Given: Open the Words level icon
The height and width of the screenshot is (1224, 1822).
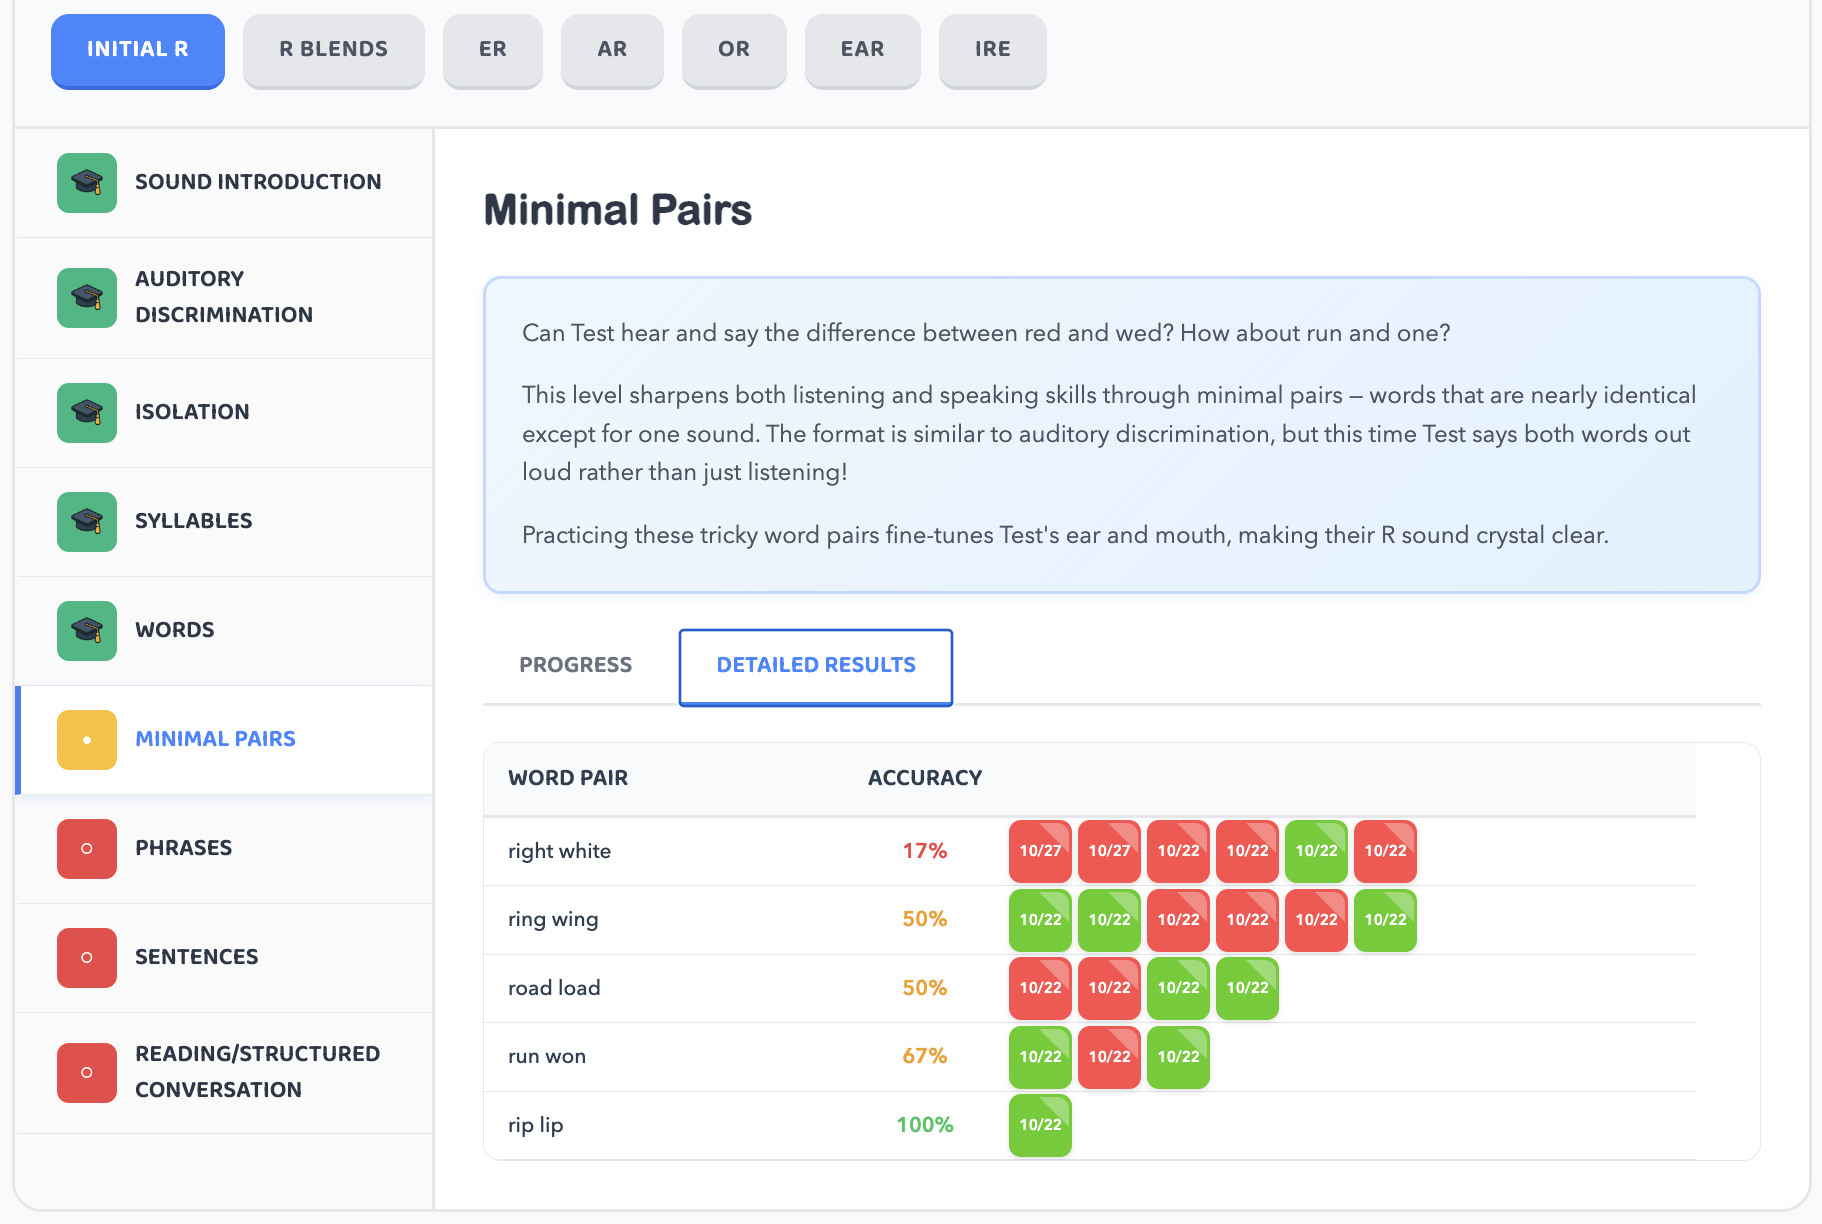Looking at the screenshot, I should pos(87,630).
